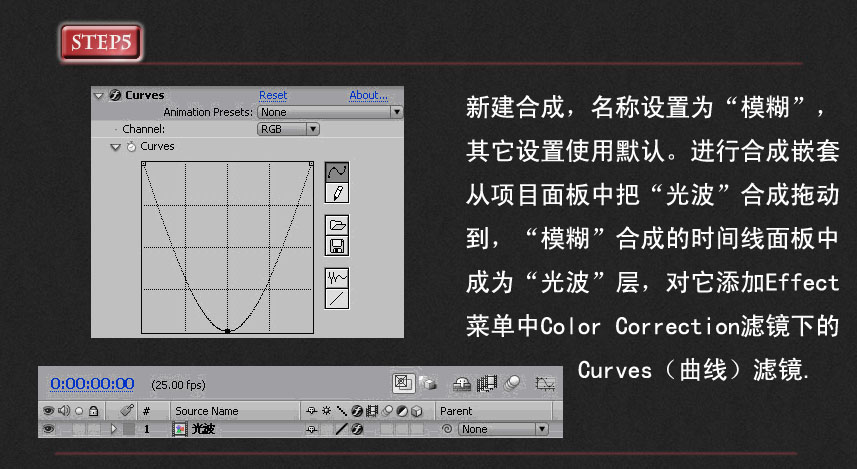The width and height of the screenshot is (857, 469).
Task: Select the Bezier curve tool in Curves
Action: [x=337, y=173]
